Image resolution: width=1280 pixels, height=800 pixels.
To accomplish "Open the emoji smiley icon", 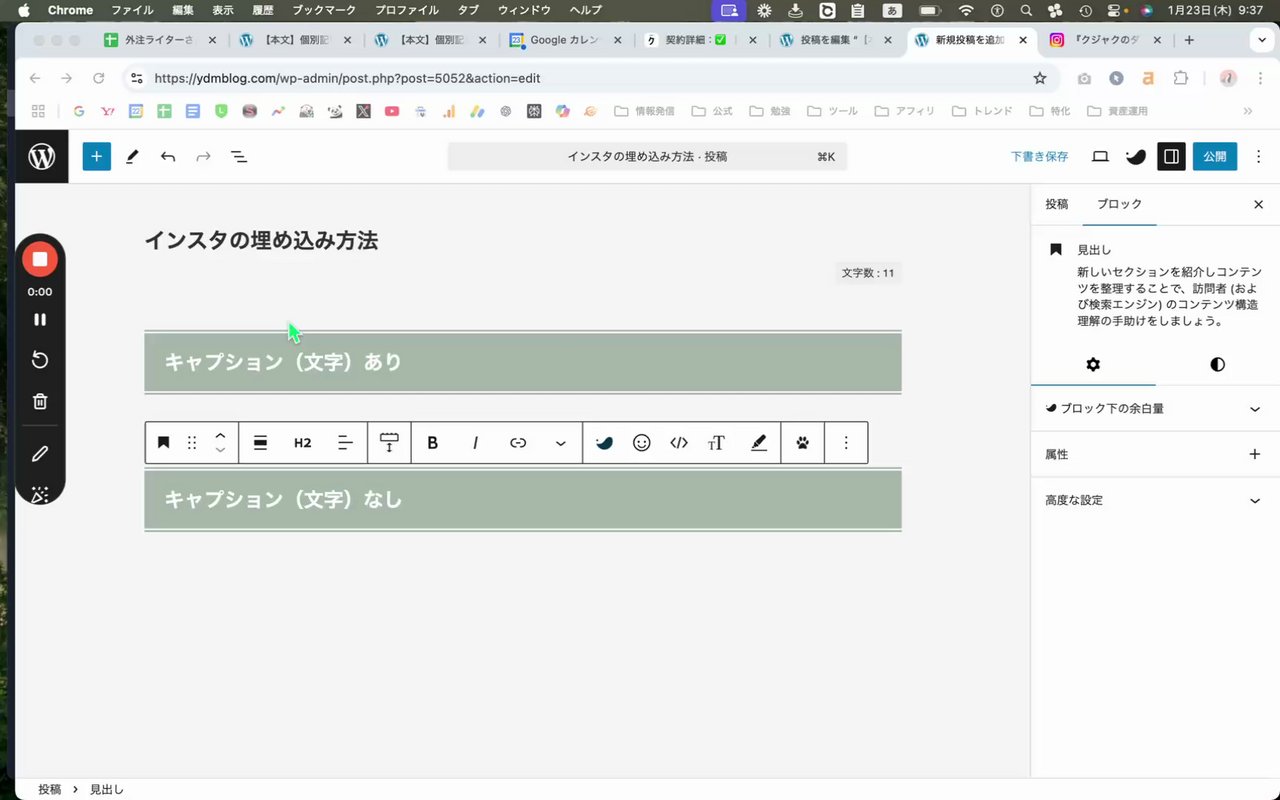I will coord(642,442).
